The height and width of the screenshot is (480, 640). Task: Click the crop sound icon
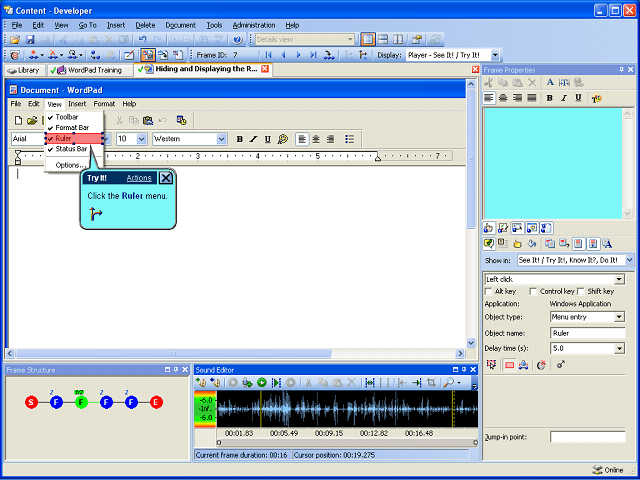[x=431, y=382]
